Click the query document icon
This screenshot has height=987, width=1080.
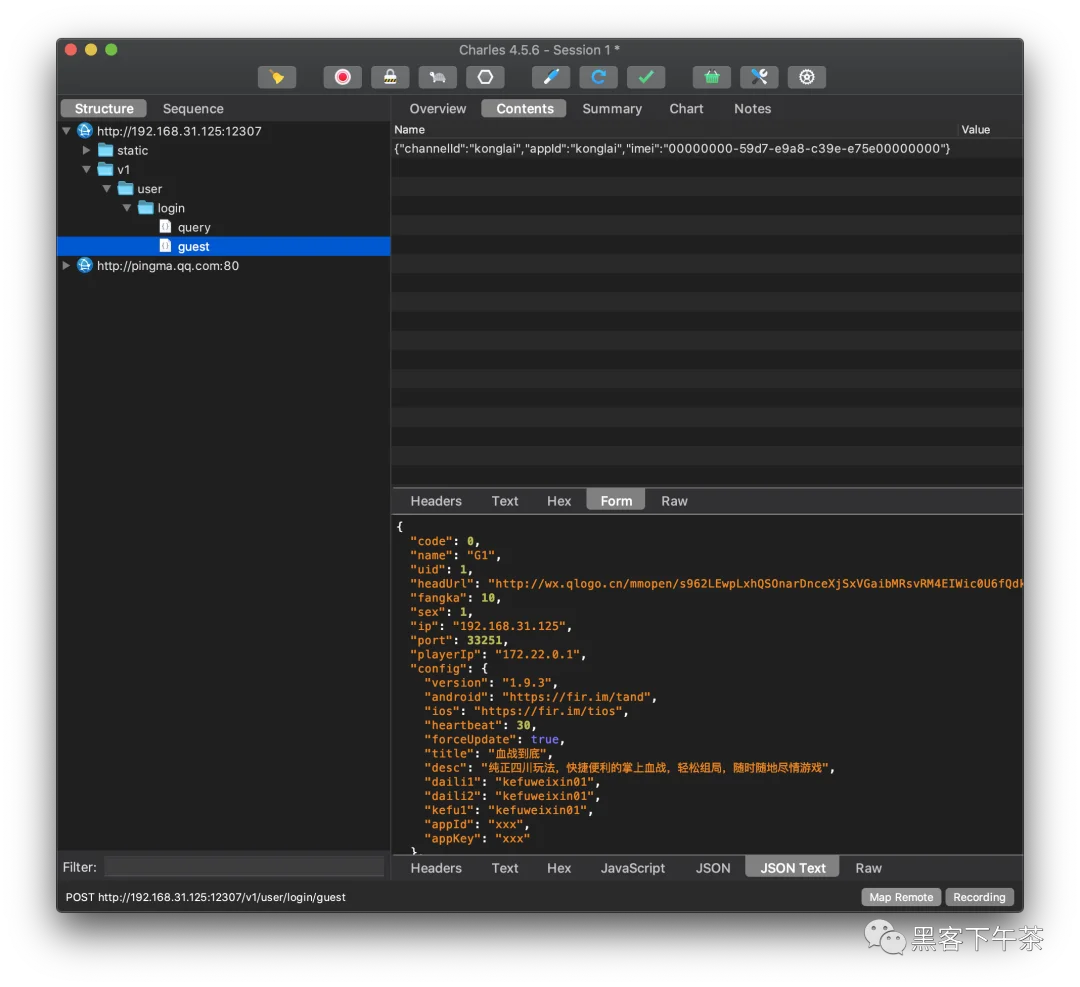coord(165,227)
